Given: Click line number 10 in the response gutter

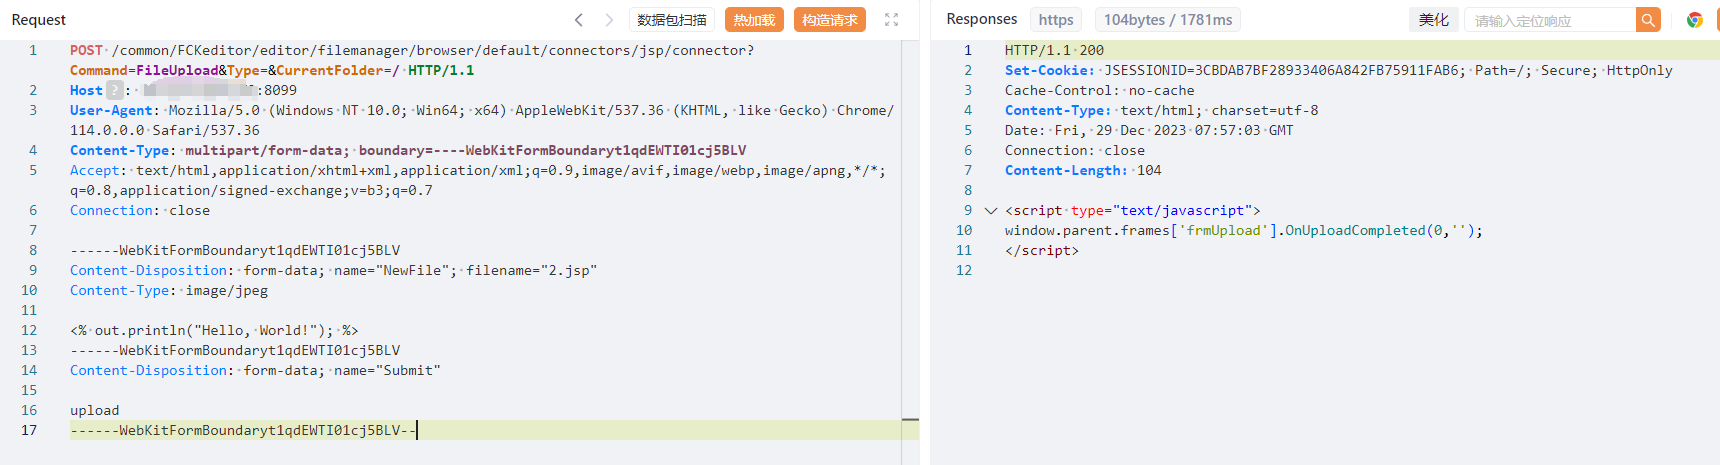Looking at the screenshot, I should [964, 230].
